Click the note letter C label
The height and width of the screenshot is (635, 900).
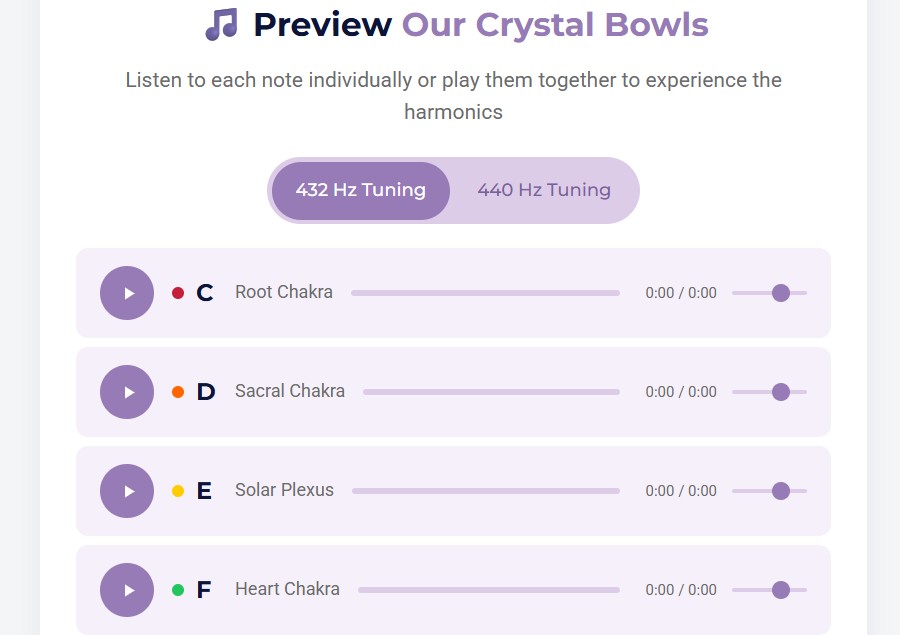(x=203, y=292)
